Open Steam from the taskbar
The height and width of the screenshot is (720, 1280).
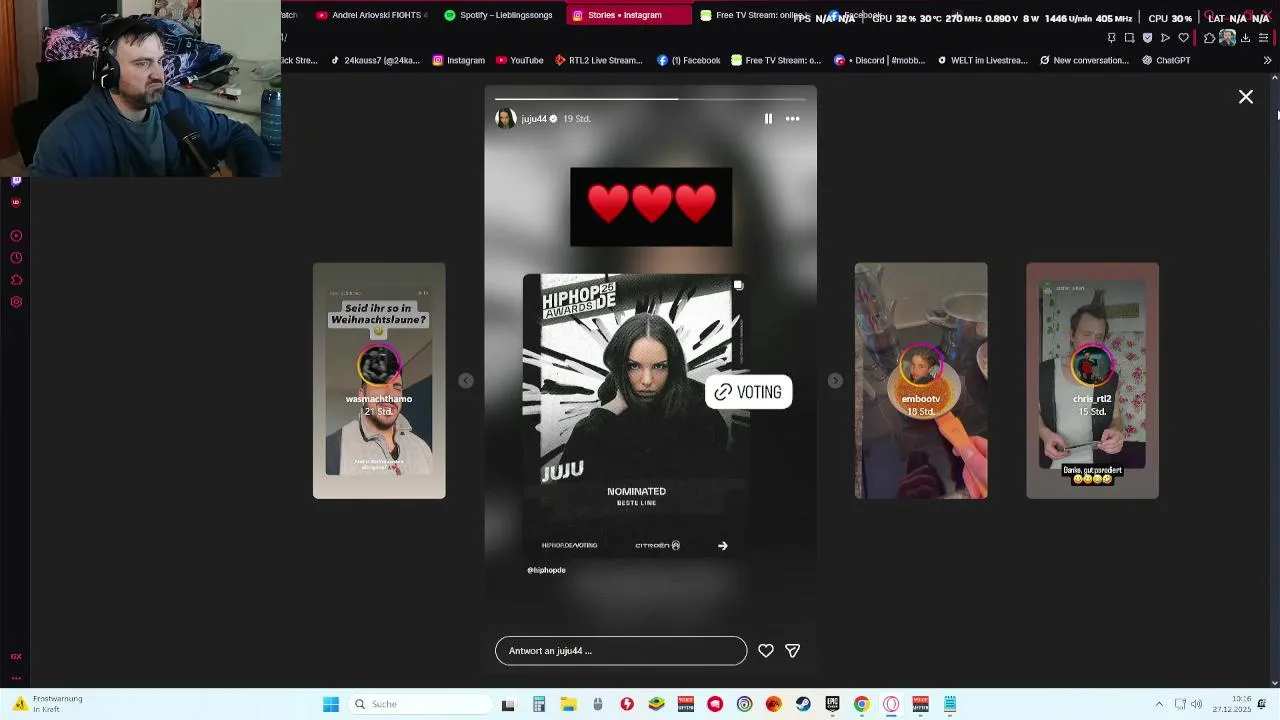click(x=803, y=704)
